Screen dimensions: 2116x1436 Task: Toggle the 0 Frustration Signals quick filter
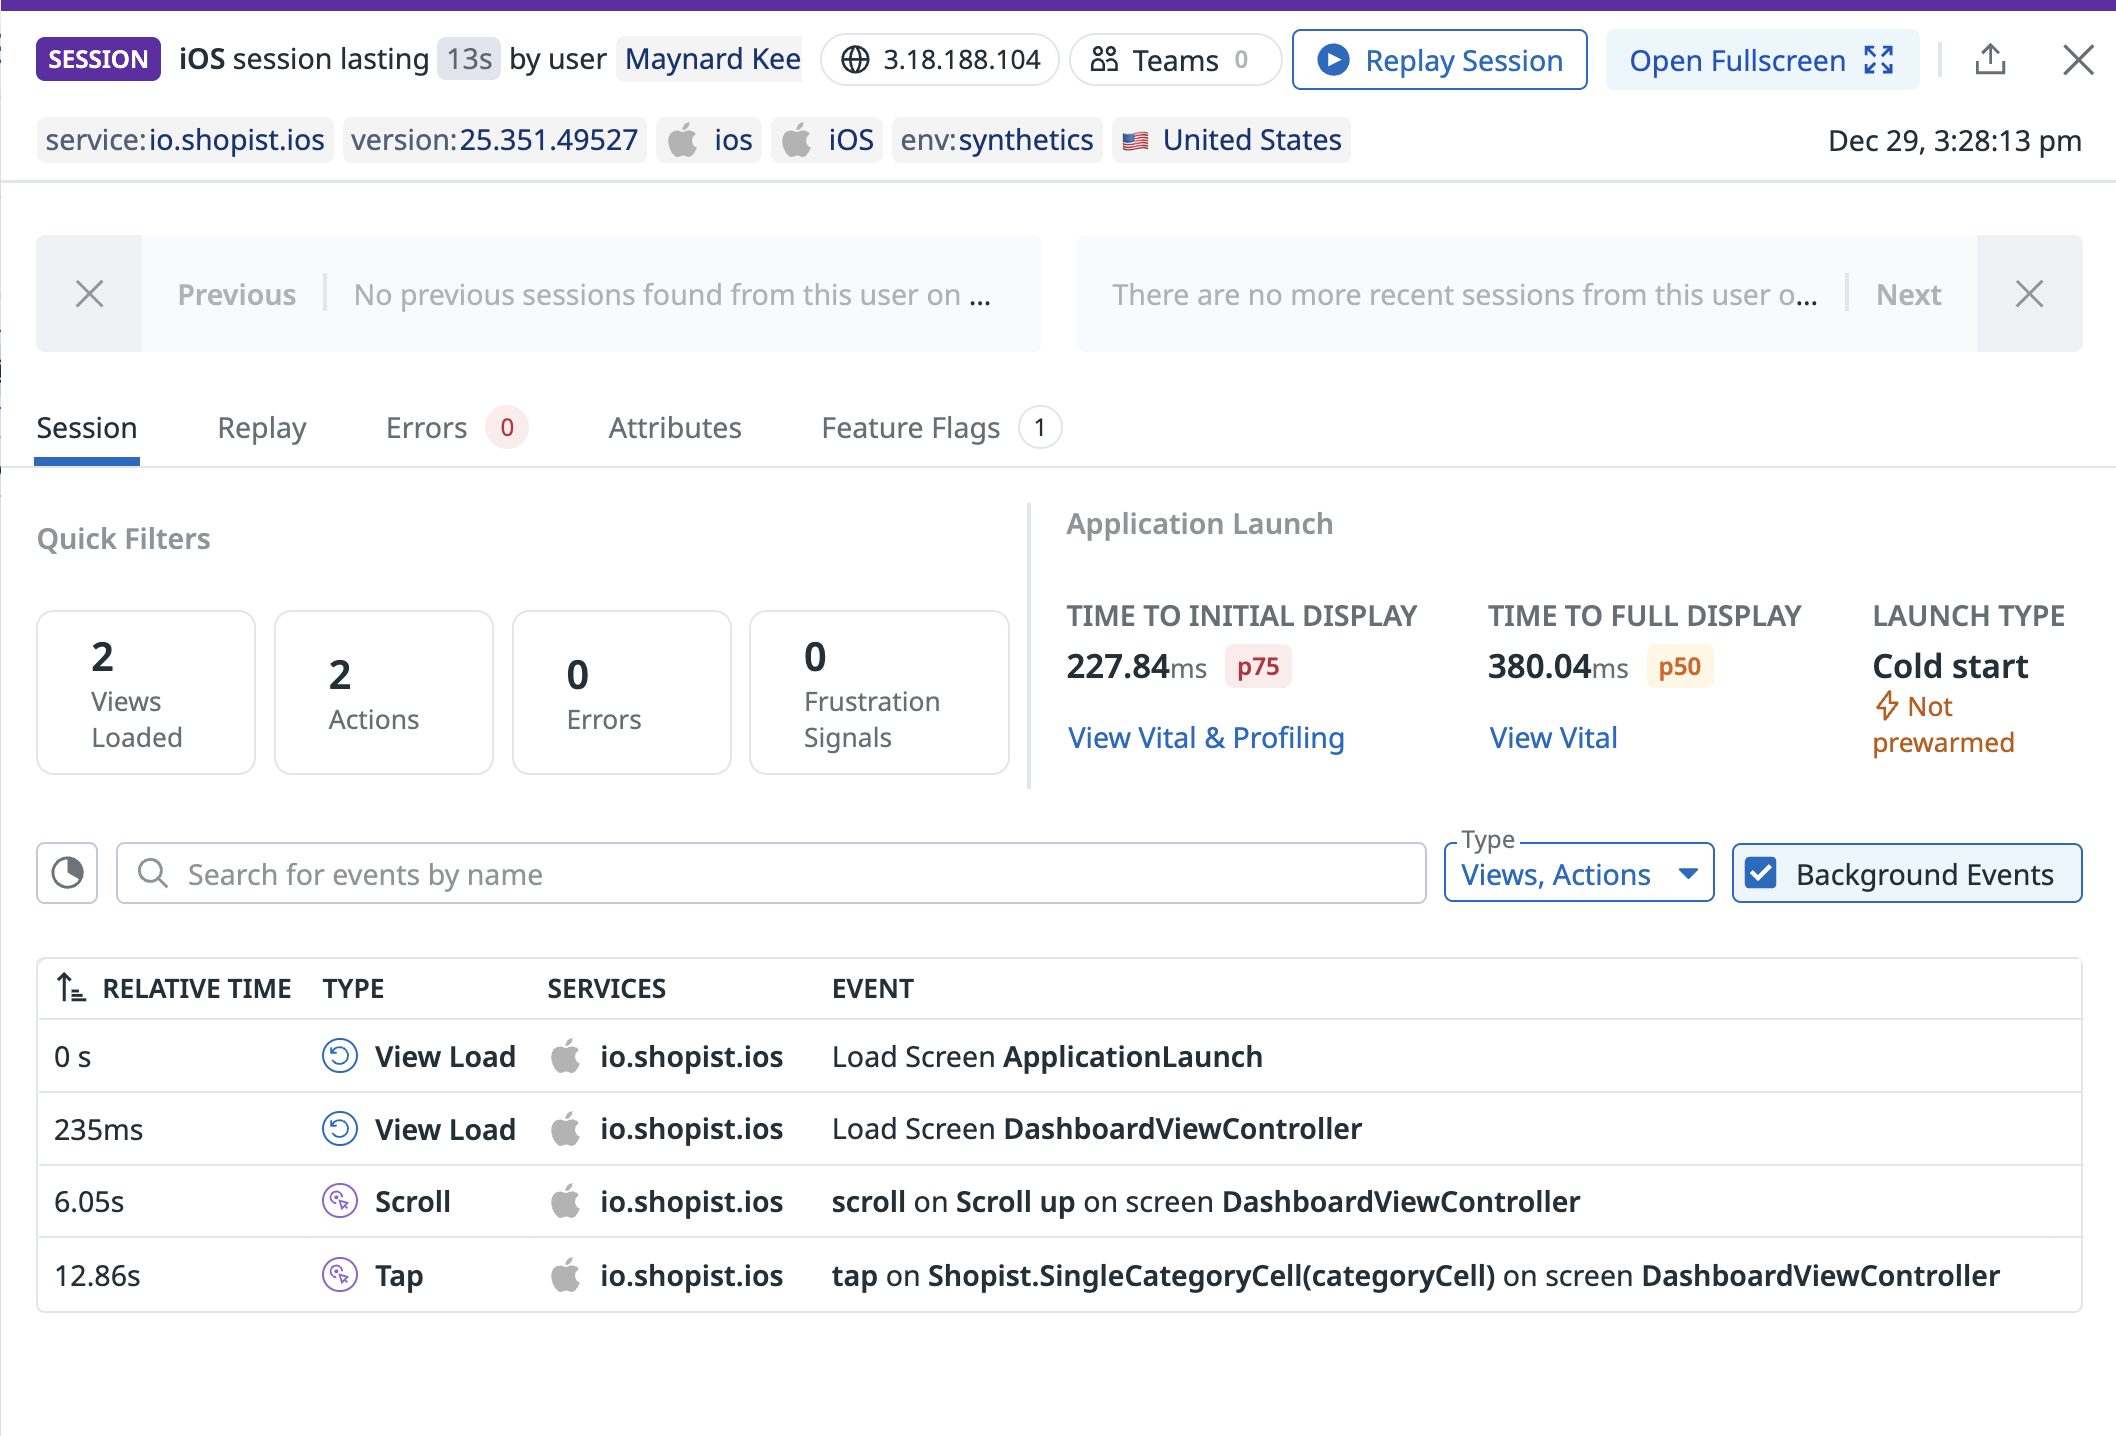click(x=878, y=692)
